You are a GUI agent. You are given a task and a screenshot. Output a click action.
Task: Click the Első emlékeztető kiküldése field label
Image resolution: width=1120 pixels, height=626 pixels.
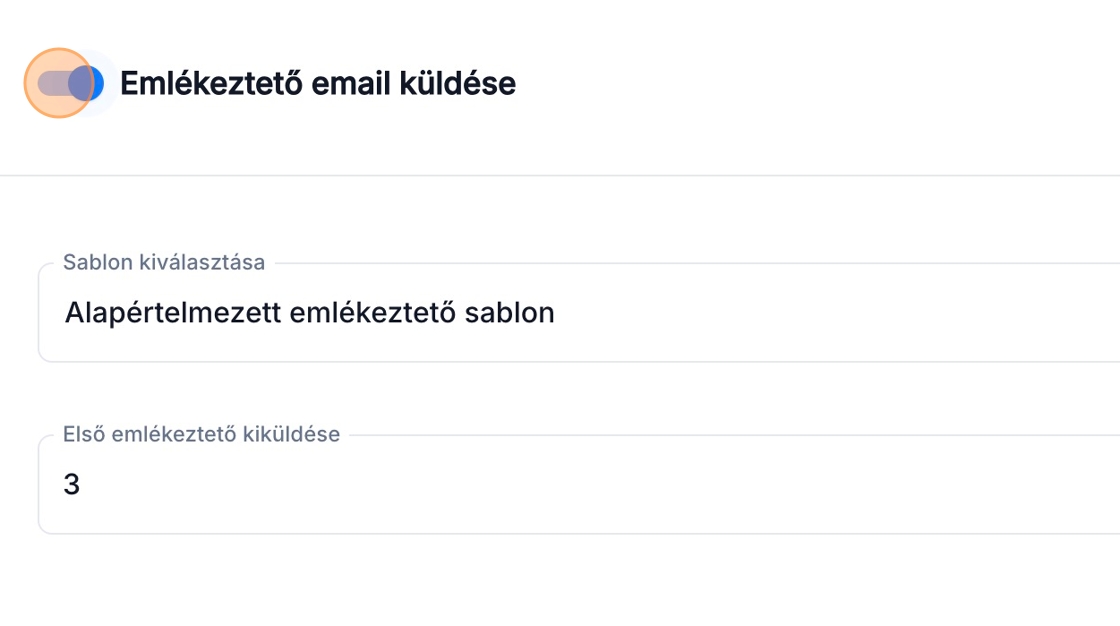click(201, 434)
